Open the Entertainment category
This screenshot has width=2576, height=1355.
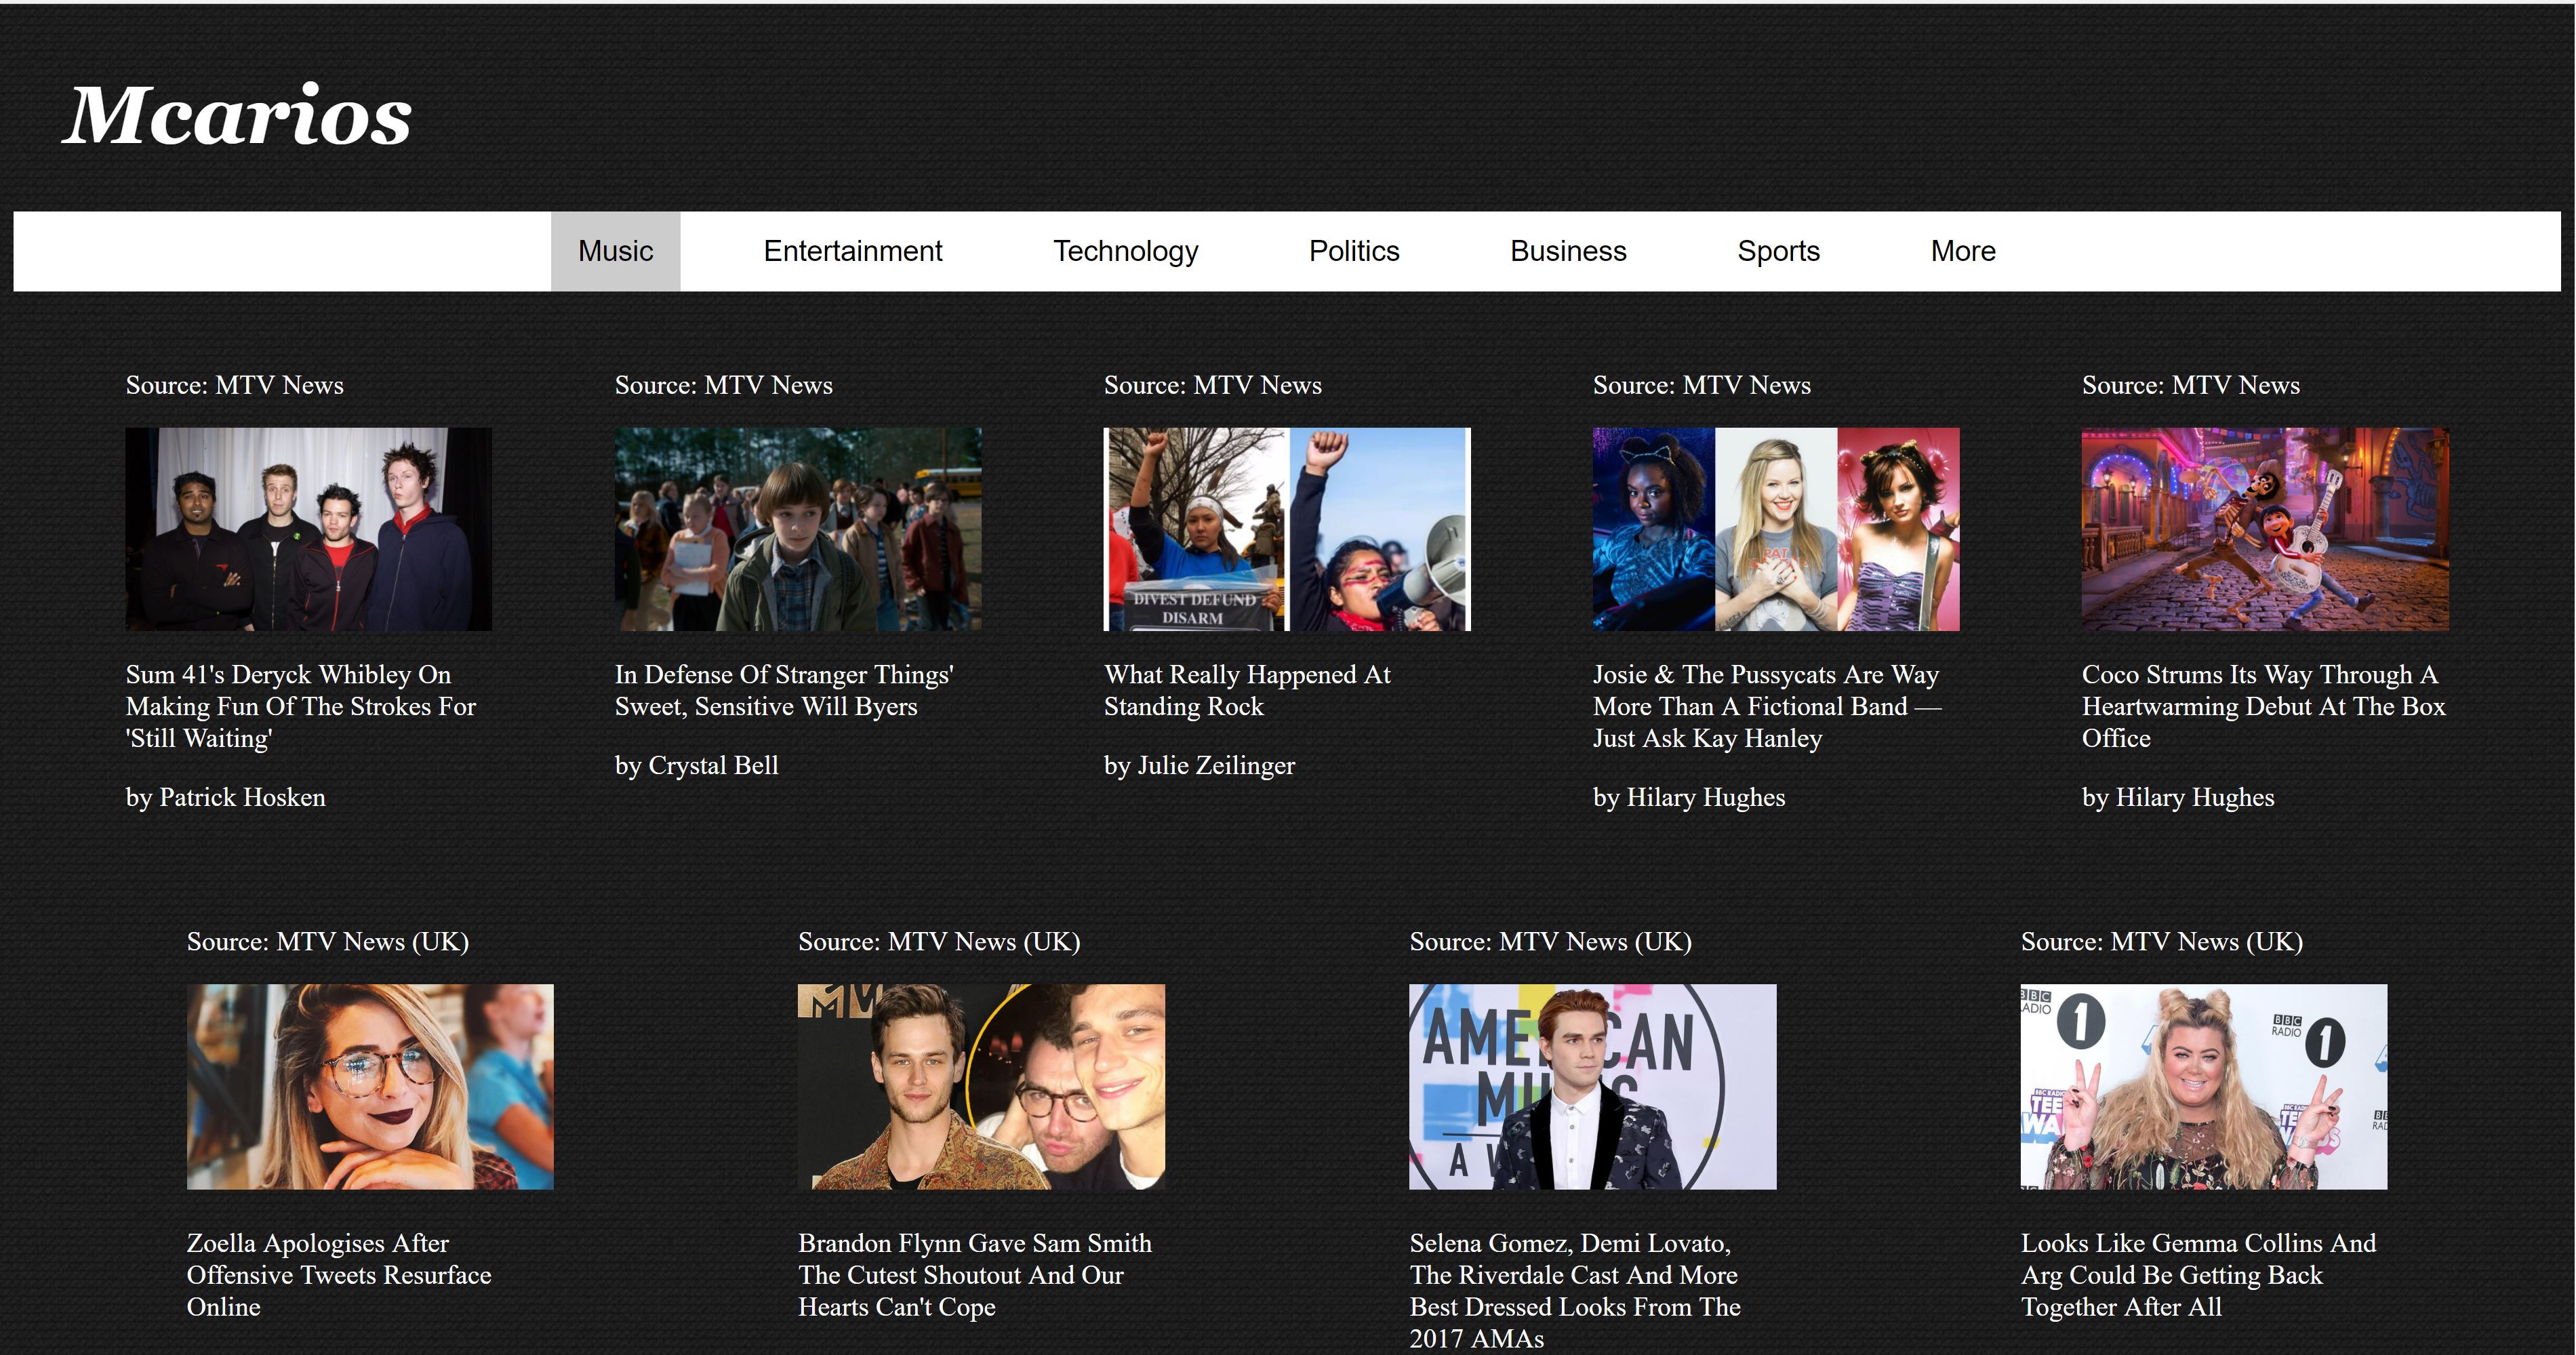point(852,251)
